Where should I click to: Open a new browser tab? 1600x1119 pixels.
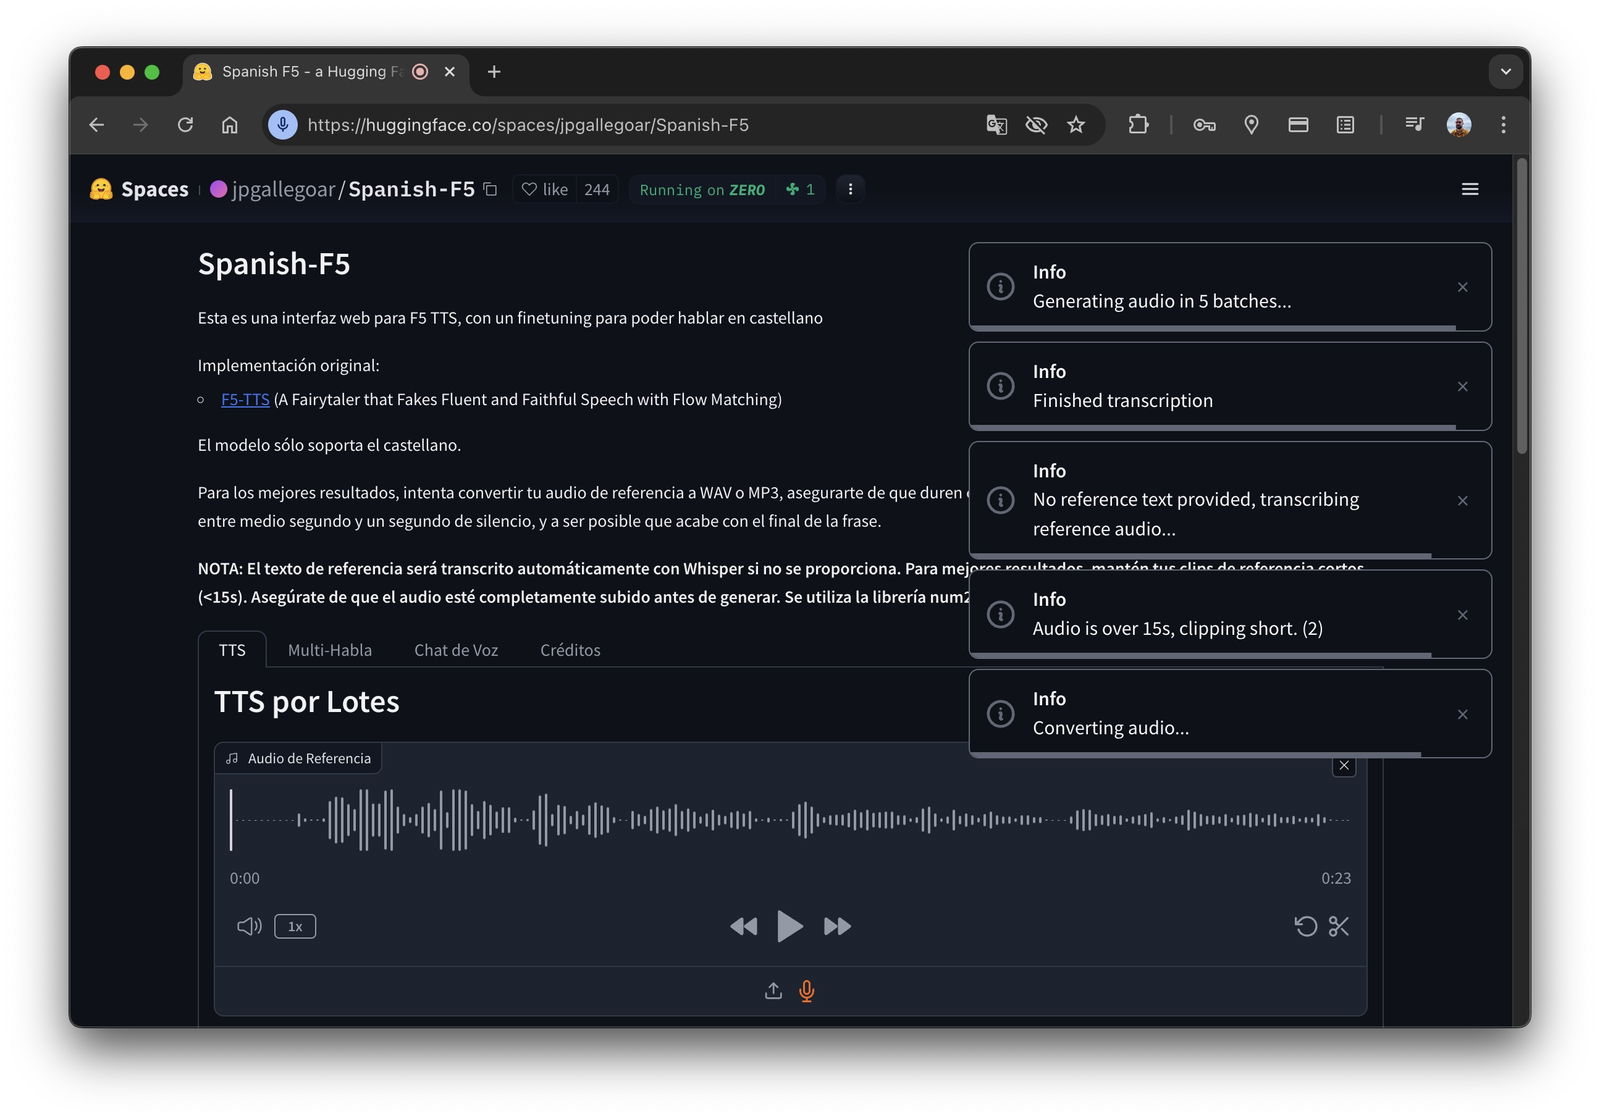click(x=494, y=72)
